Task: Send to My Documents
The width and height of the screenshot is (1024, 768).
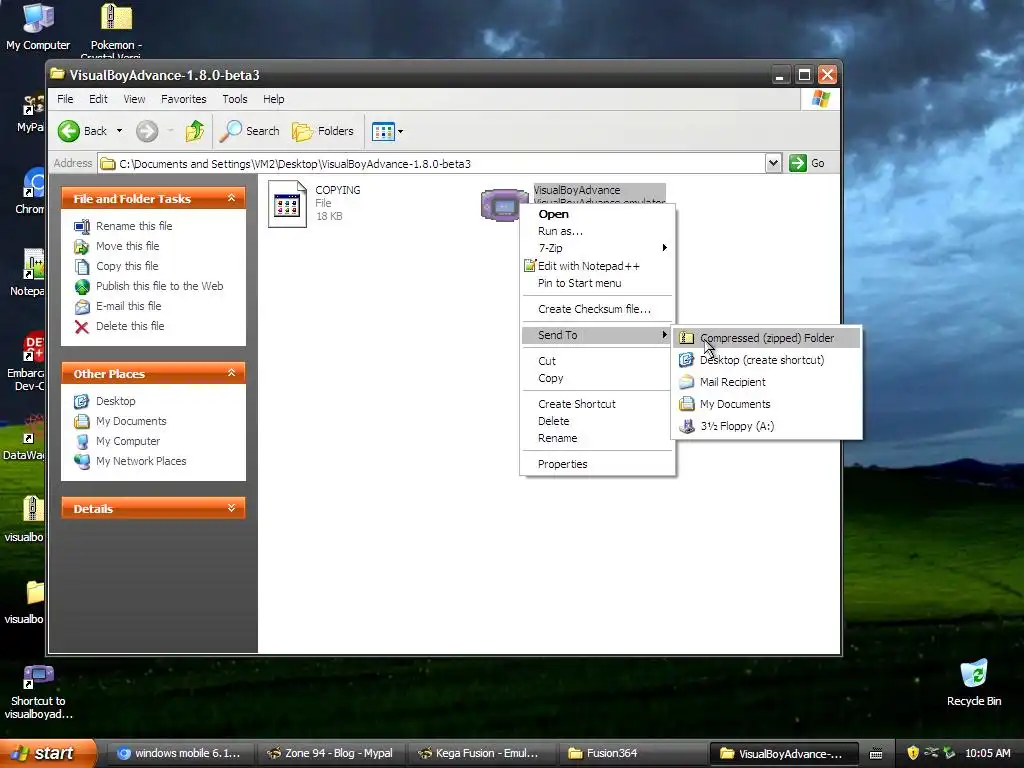Action: 767,404
